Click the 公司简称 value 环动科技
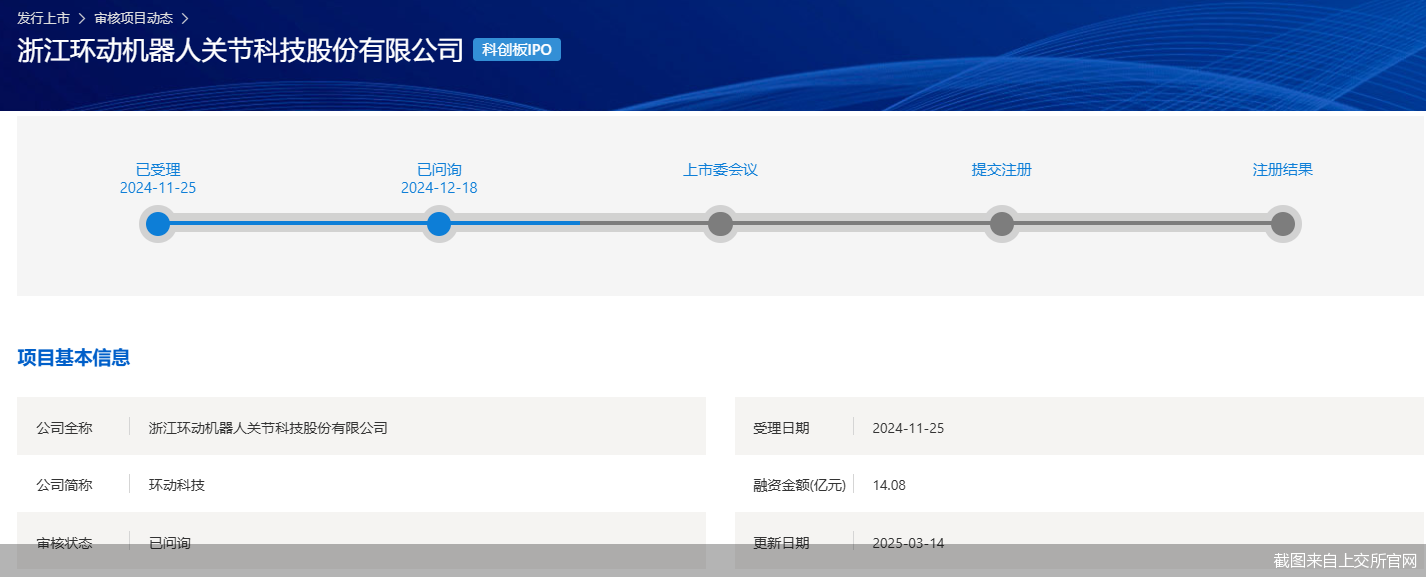Viewport: 1426px width, 577px height. pyautogui.click(x=176, y=485)
